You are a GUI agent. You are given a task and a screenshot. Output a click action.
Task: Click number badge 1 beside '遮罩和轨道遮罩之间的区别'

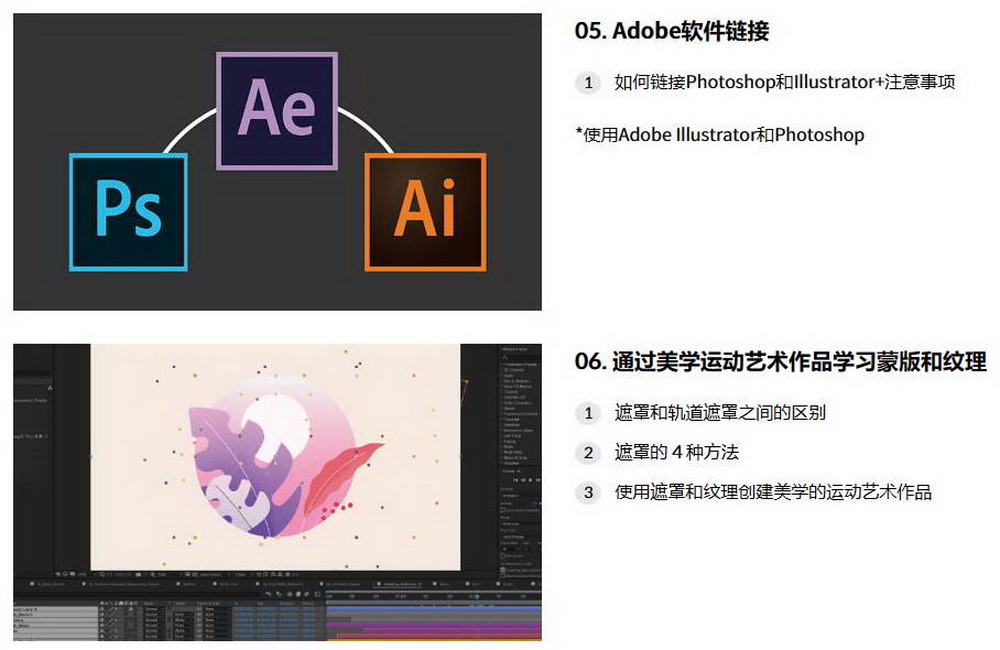(x=588, y=413)
